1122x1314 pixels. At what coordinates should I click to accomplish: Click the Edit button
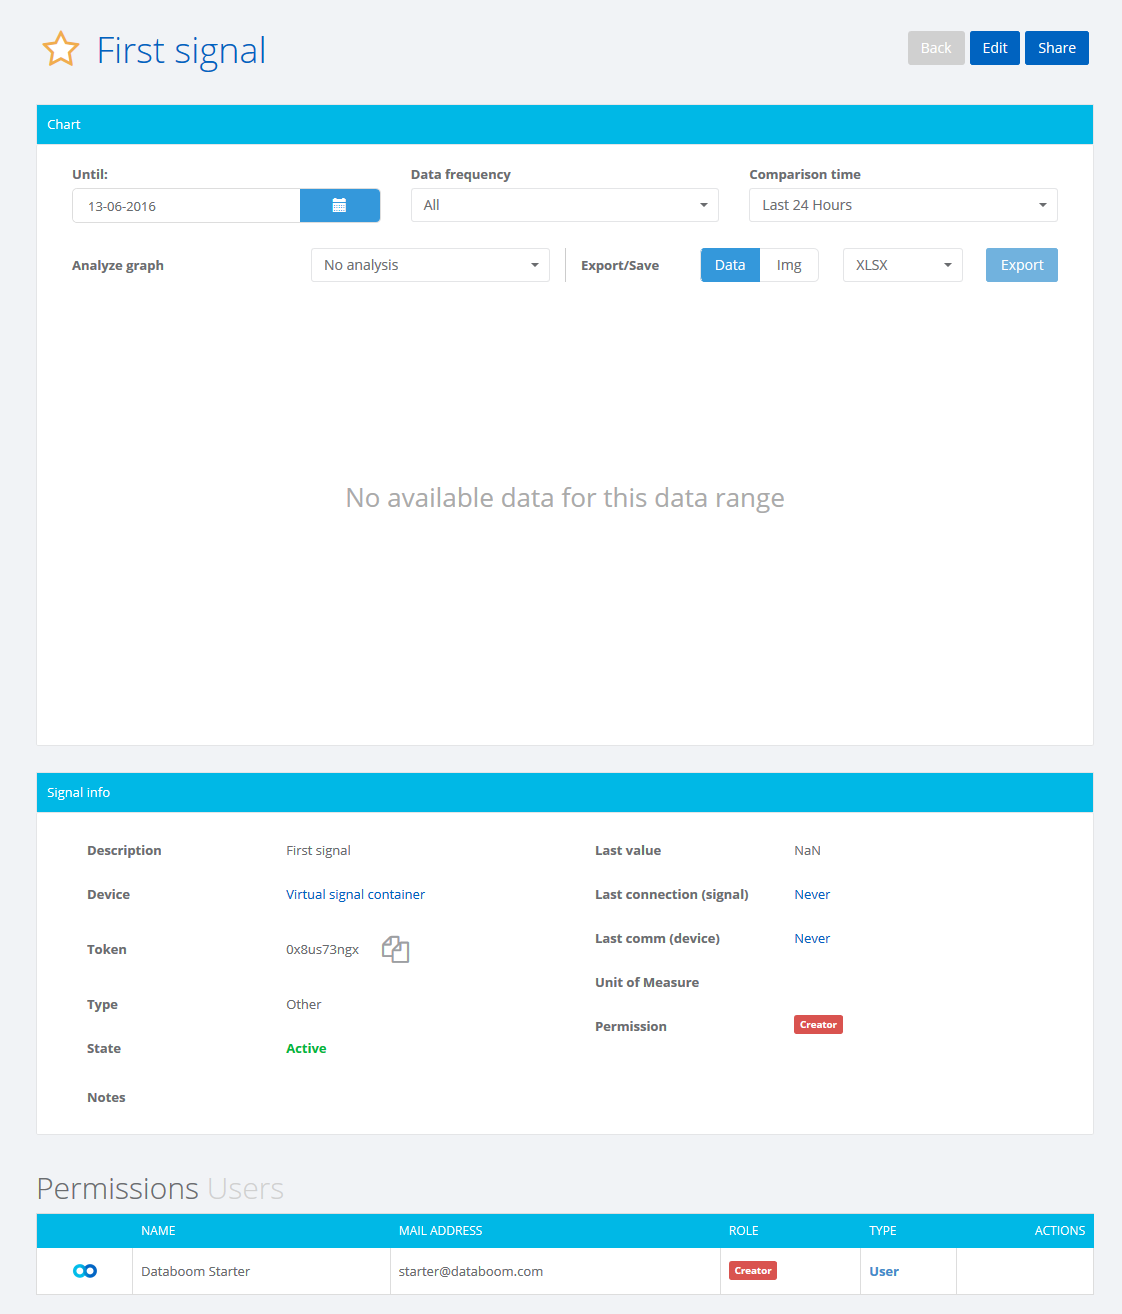[995, 48]
